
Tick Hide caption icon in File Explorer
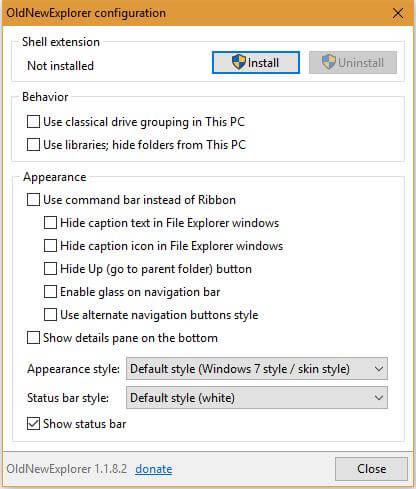click(x=50, y=246)
